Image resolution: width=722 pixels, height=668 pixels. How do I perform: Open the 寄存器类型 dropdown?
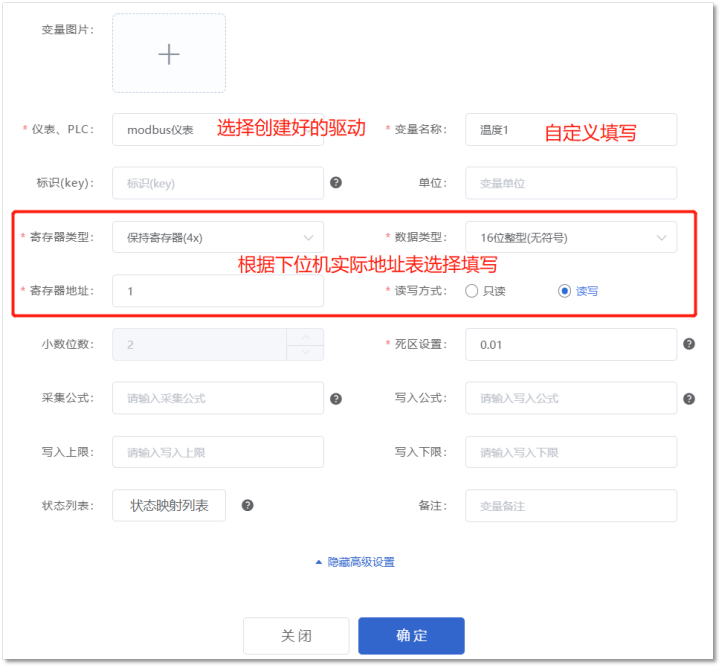[x=218, y=238]
